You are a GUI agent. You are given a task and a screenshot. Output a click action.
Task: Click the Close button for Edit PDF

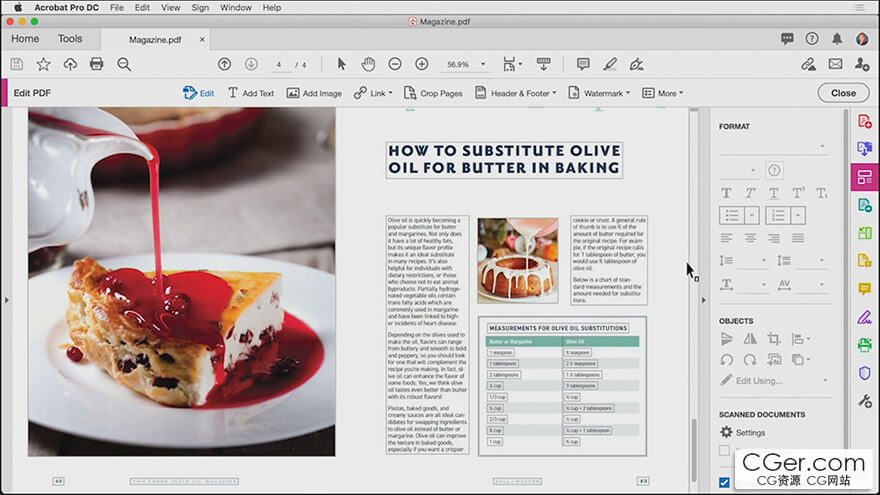[843, 93]
